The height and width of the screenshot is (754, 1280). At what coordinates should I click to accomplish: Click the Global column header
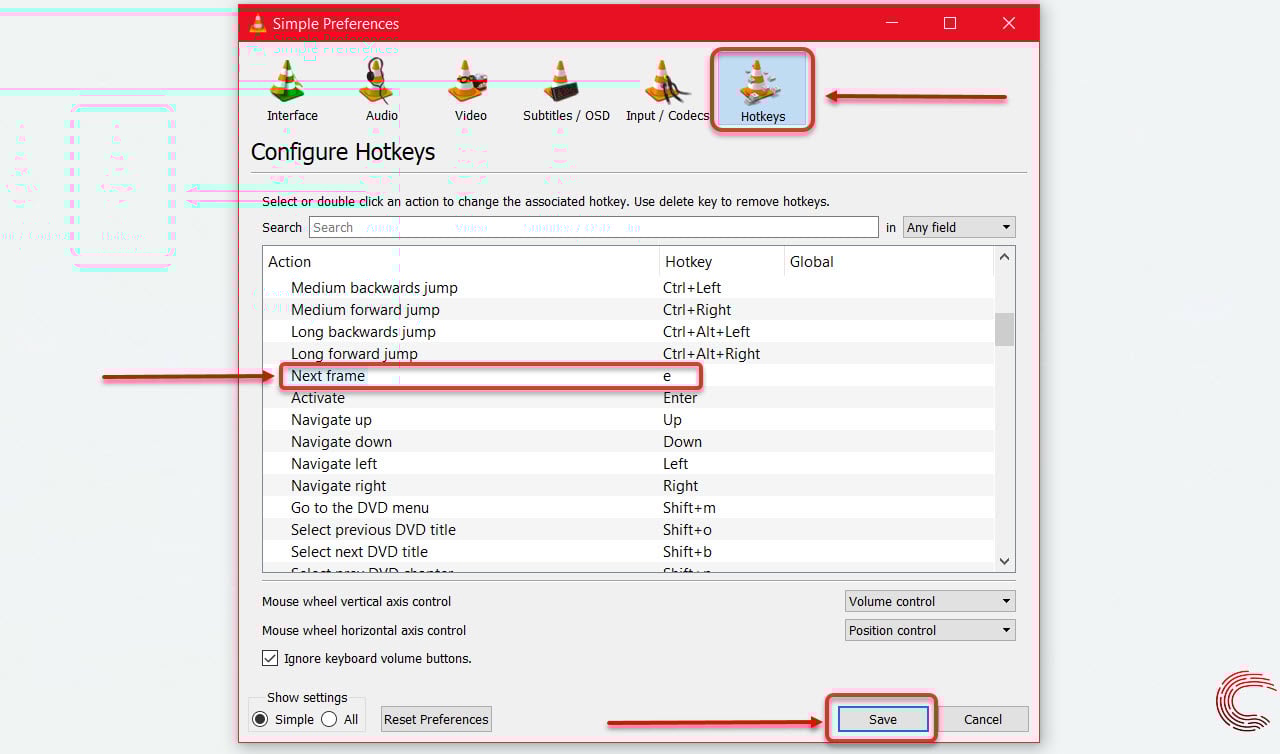889,262
